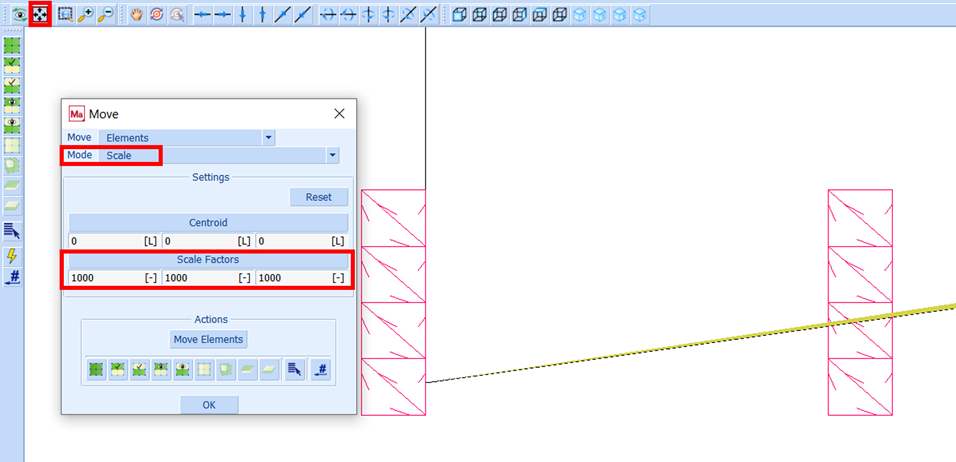The image size is (956, 462).
Task: Select the zoom window tool in top toolbar
Action: [x=65, y=15]
